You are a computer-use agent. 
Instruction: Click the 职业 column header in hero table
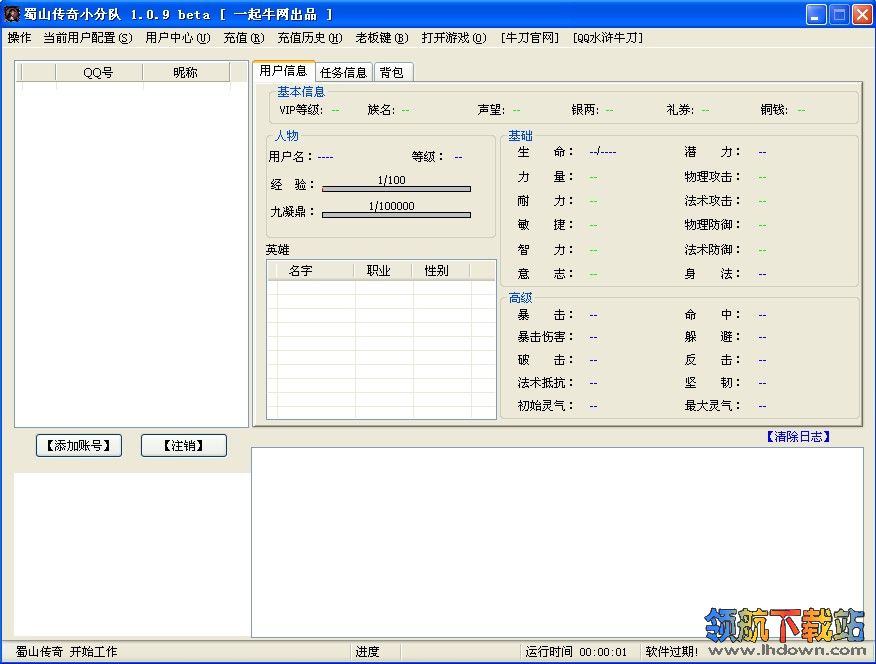pos(379,271)
